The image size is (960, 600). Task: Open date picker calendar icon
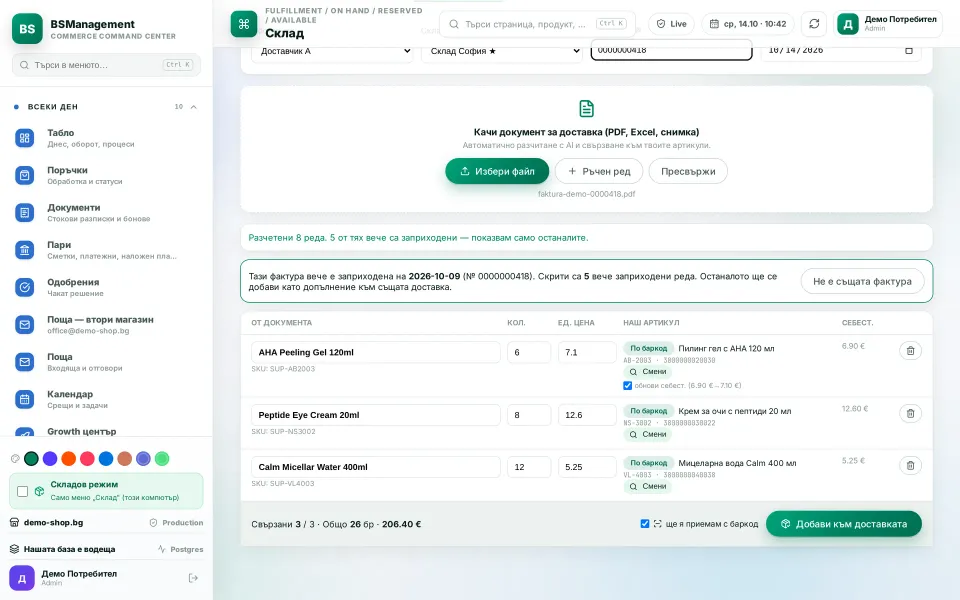[909, 50]
